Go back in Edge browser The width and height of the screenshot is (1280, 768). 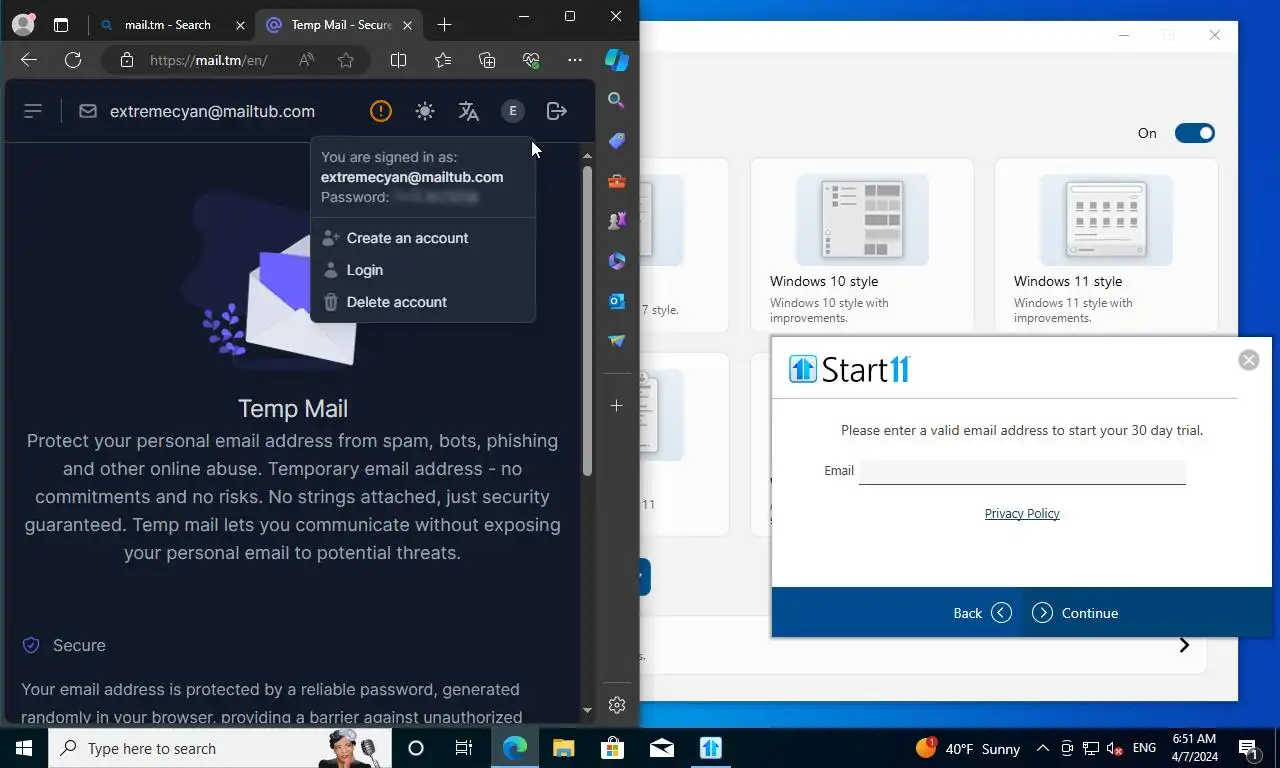(29, 60)
